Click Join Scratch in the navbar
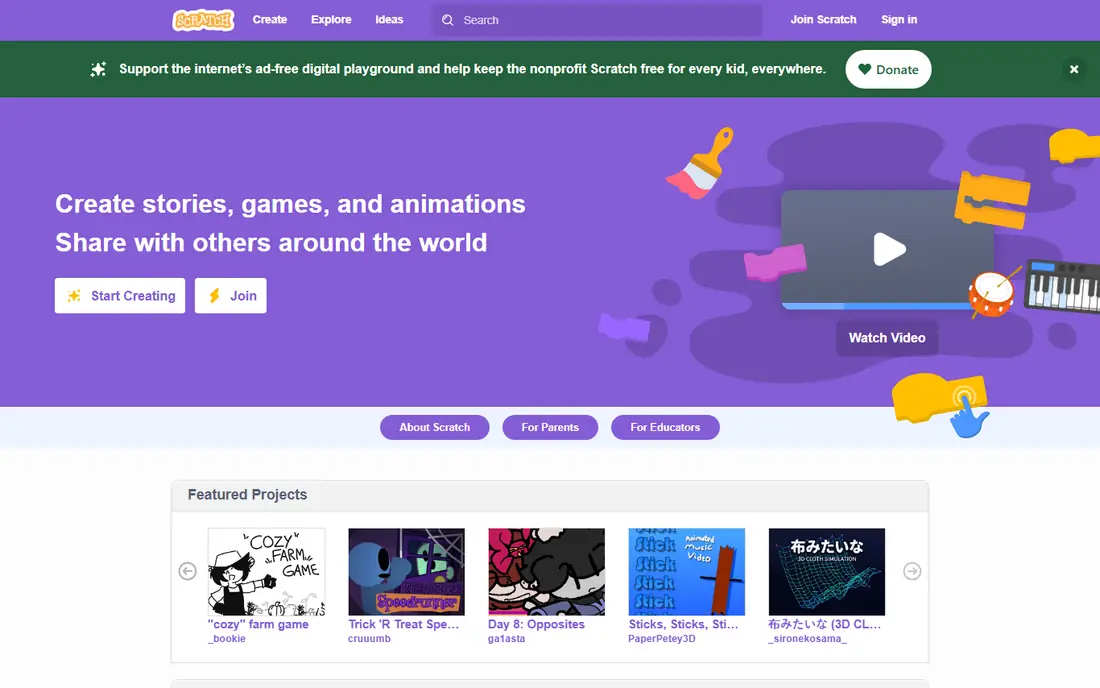The image size is (1100, 688). pos(823,20)
